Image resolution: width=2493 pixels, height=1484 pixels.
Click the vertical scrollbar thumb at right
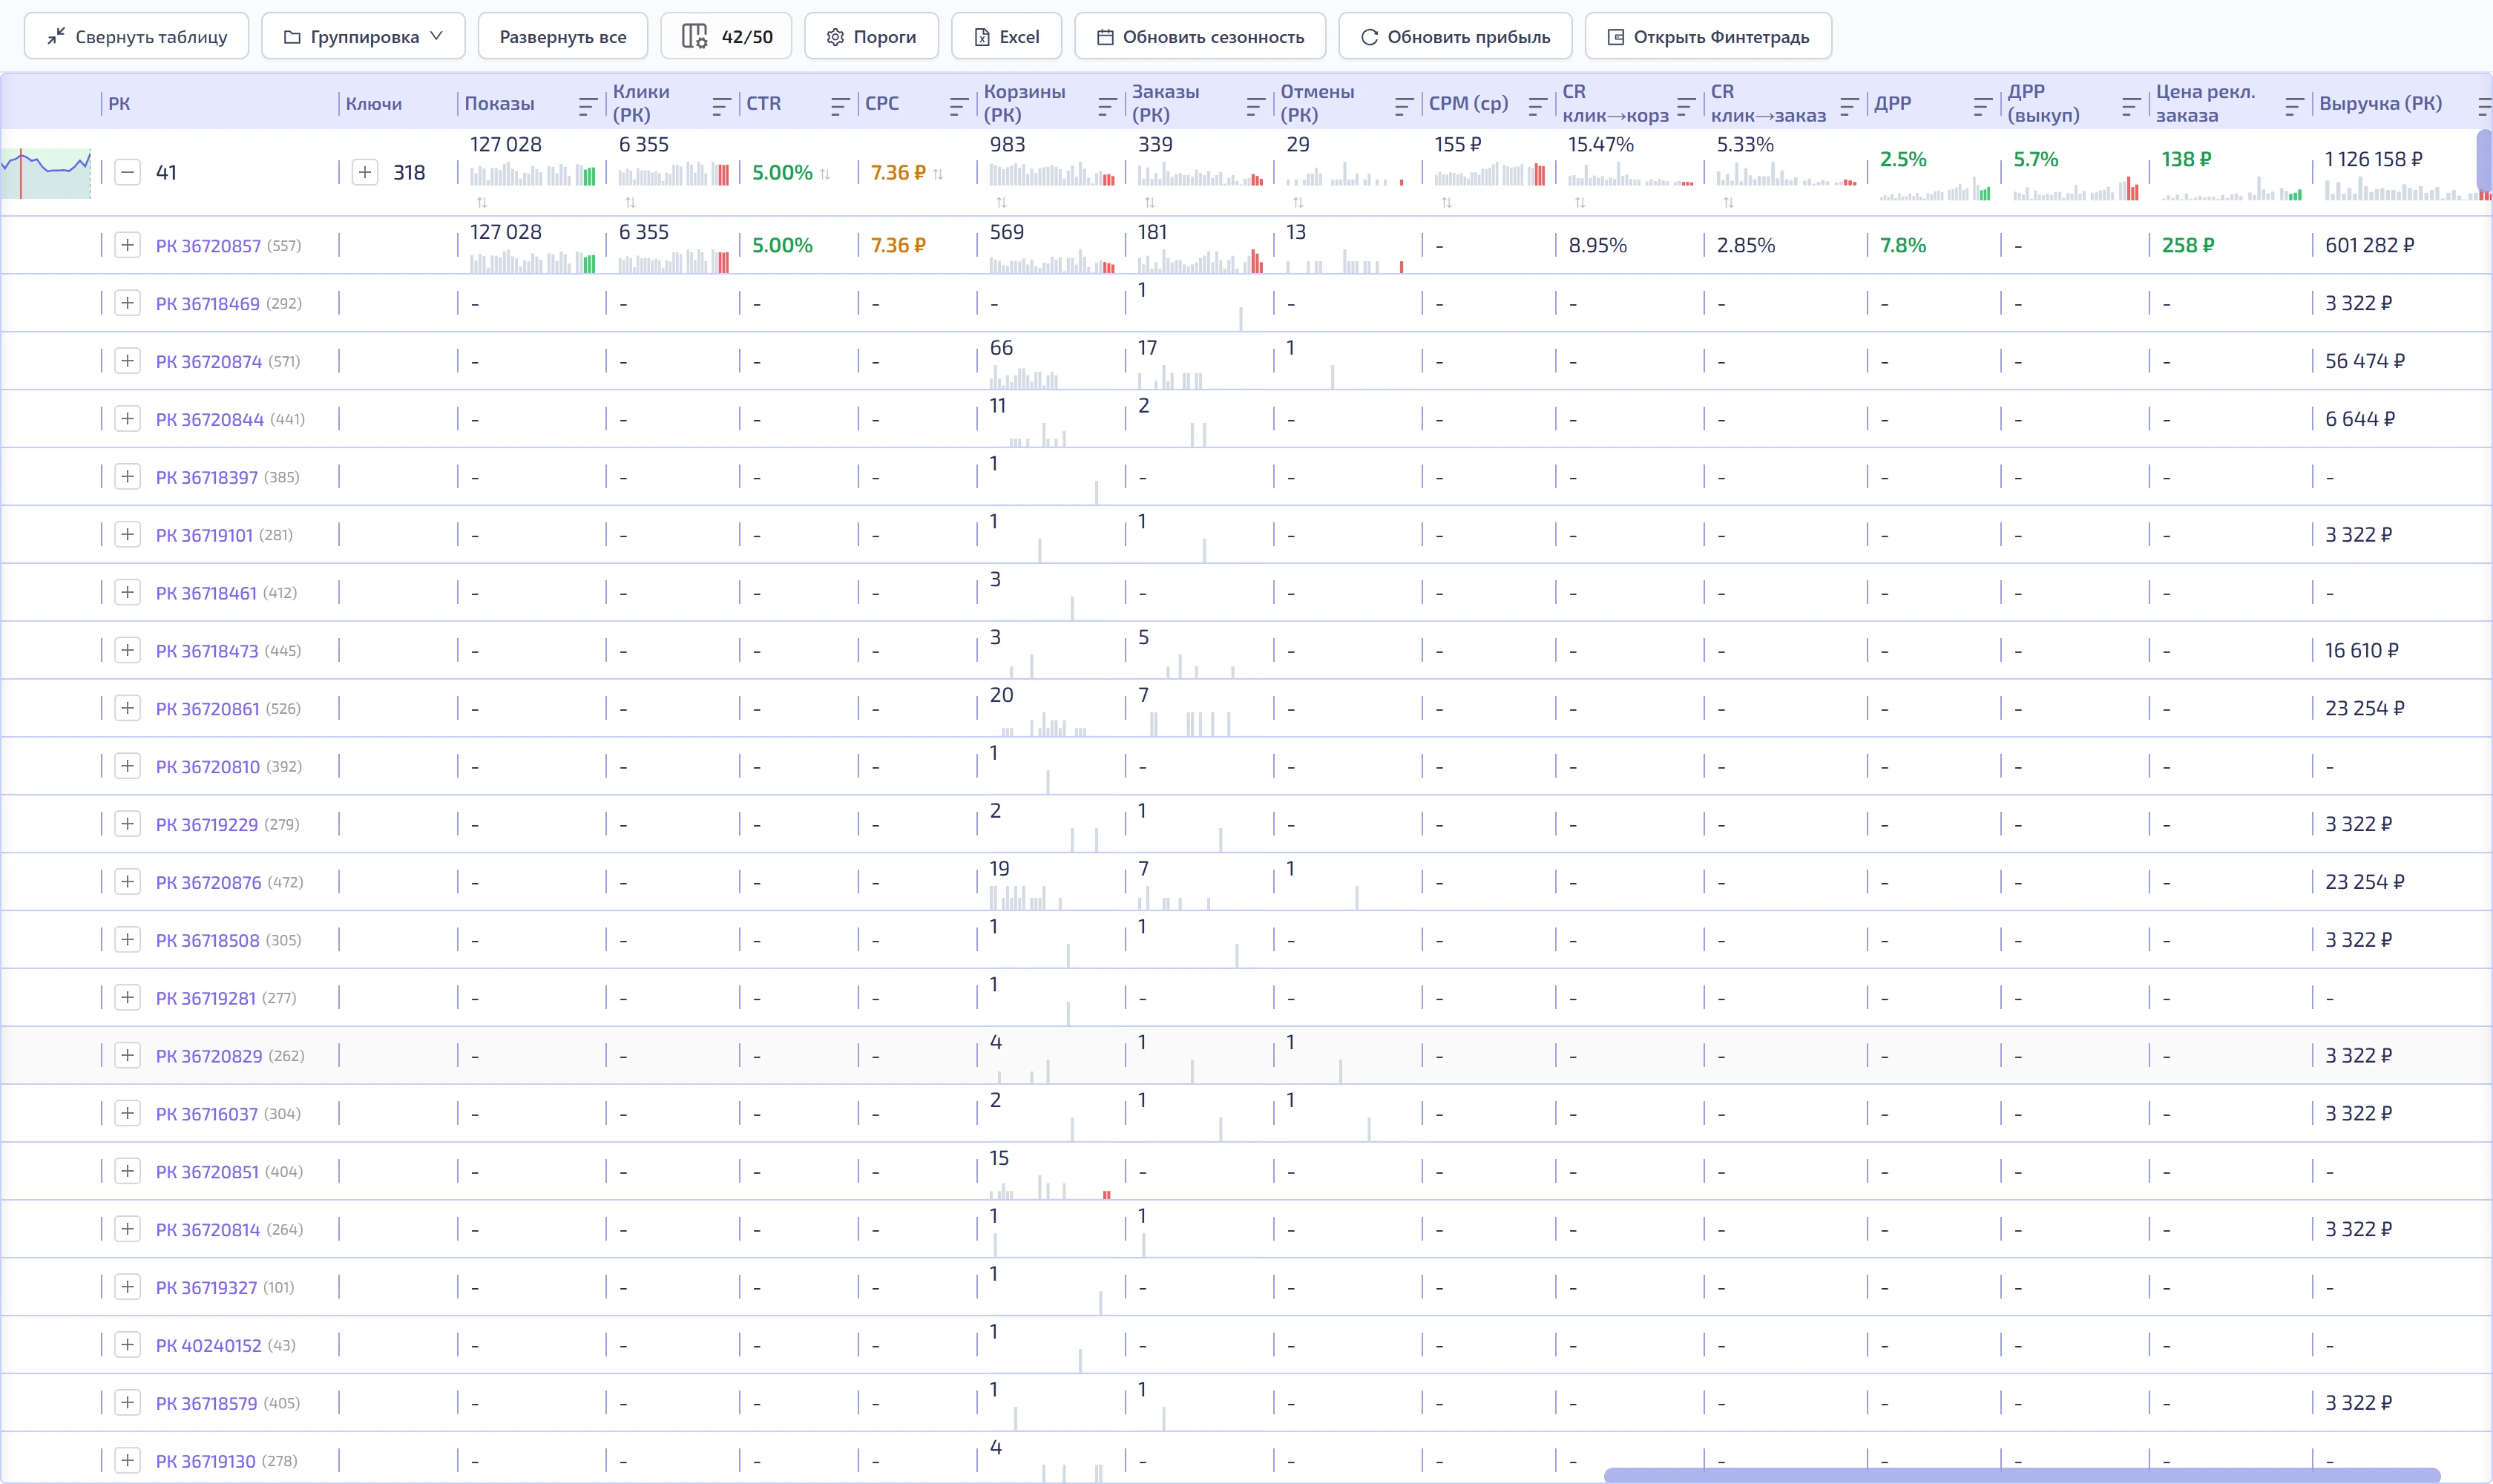(2484, 160)
